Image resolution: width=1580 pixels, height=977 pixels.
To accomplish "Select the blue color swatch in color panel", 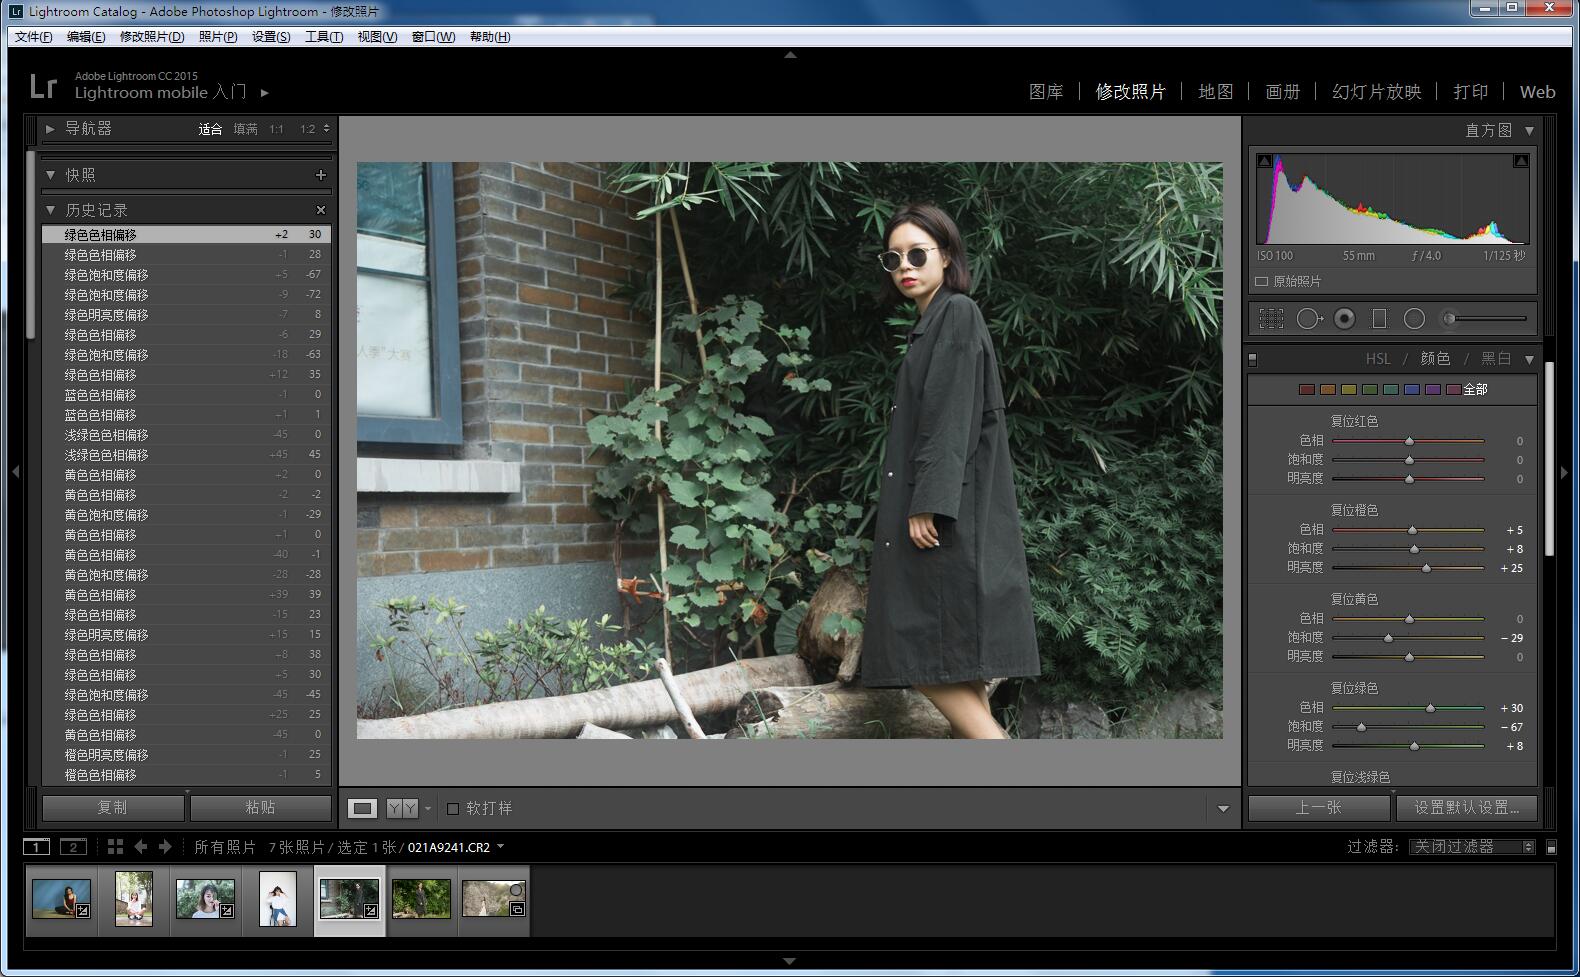I will pos(1411,390).
